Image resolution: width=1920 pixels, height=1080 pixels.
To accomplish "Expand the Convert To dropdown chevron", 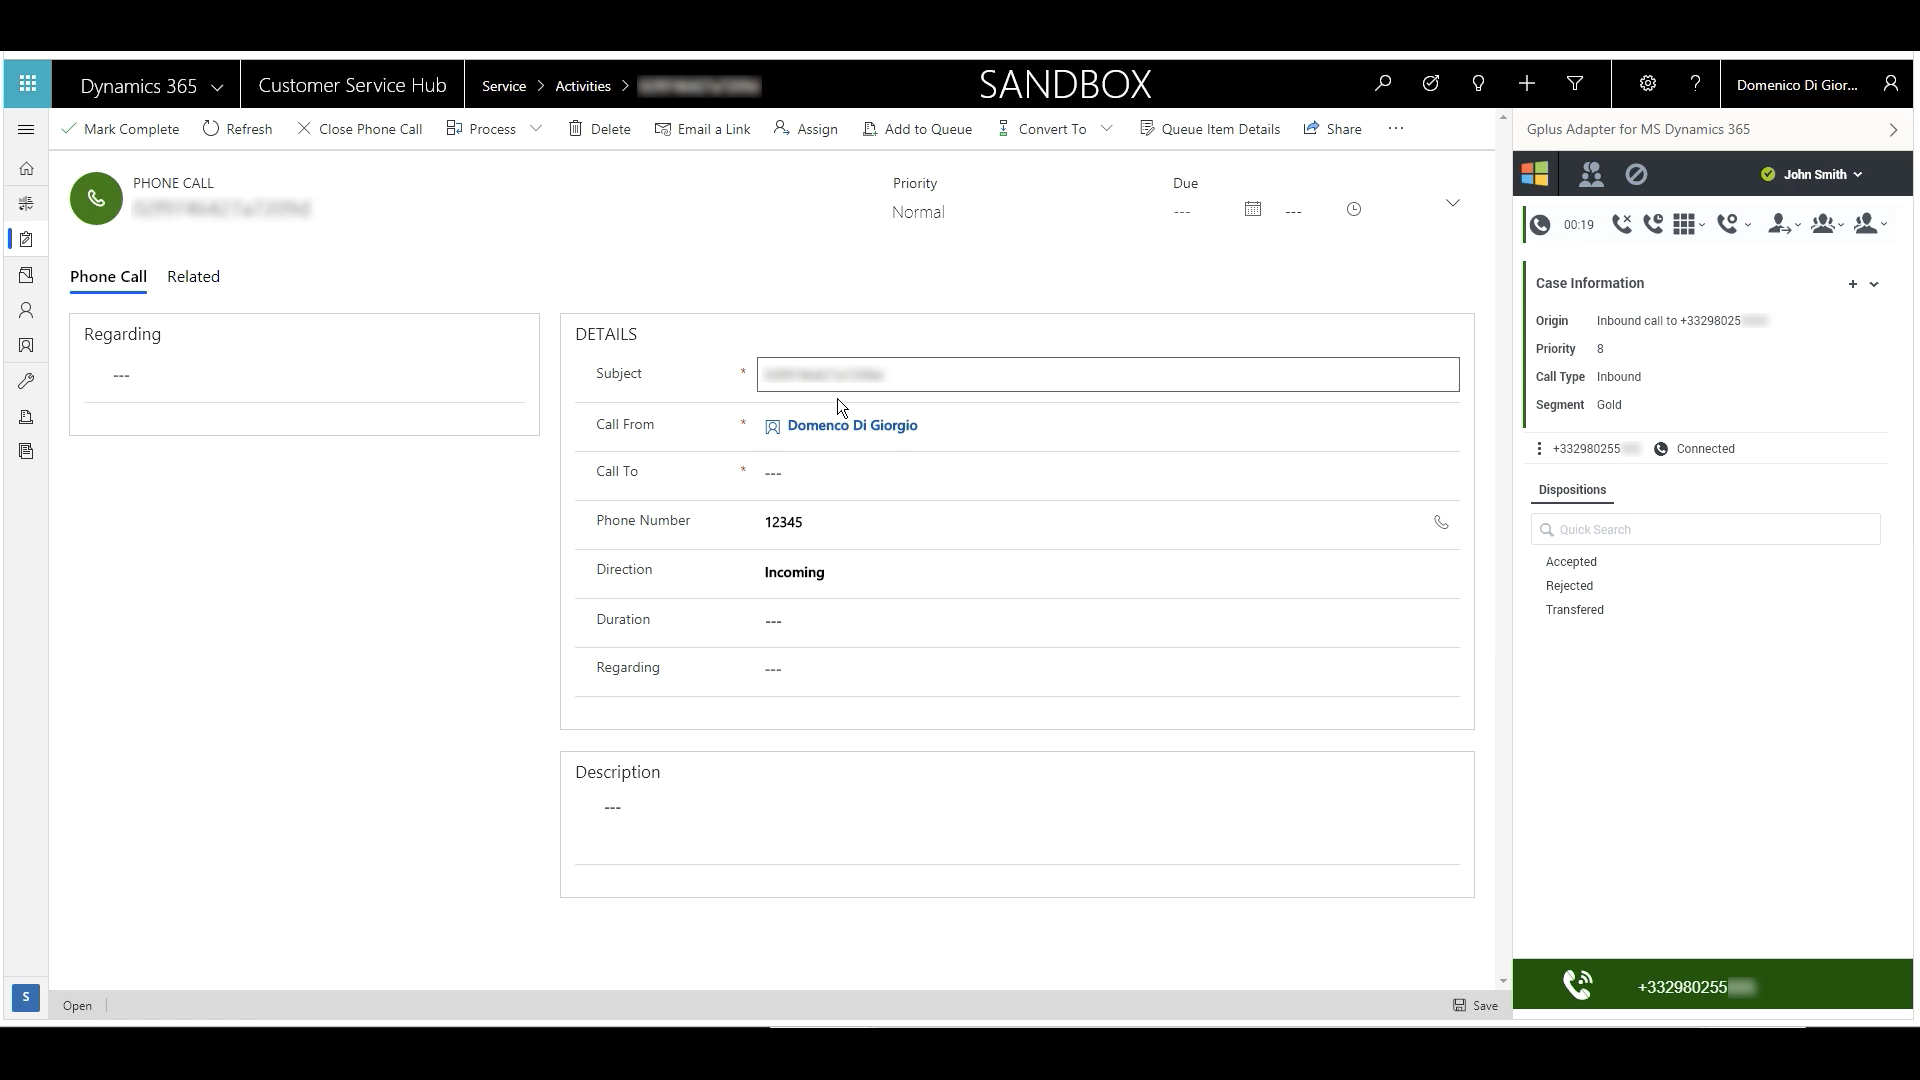I will 1107,128.
